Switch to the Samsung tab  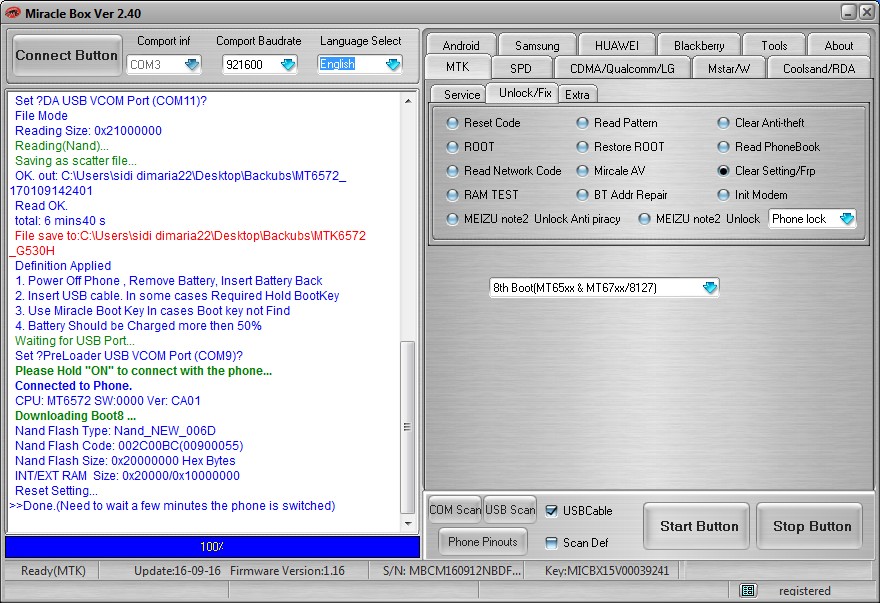[x=537, y=45]
